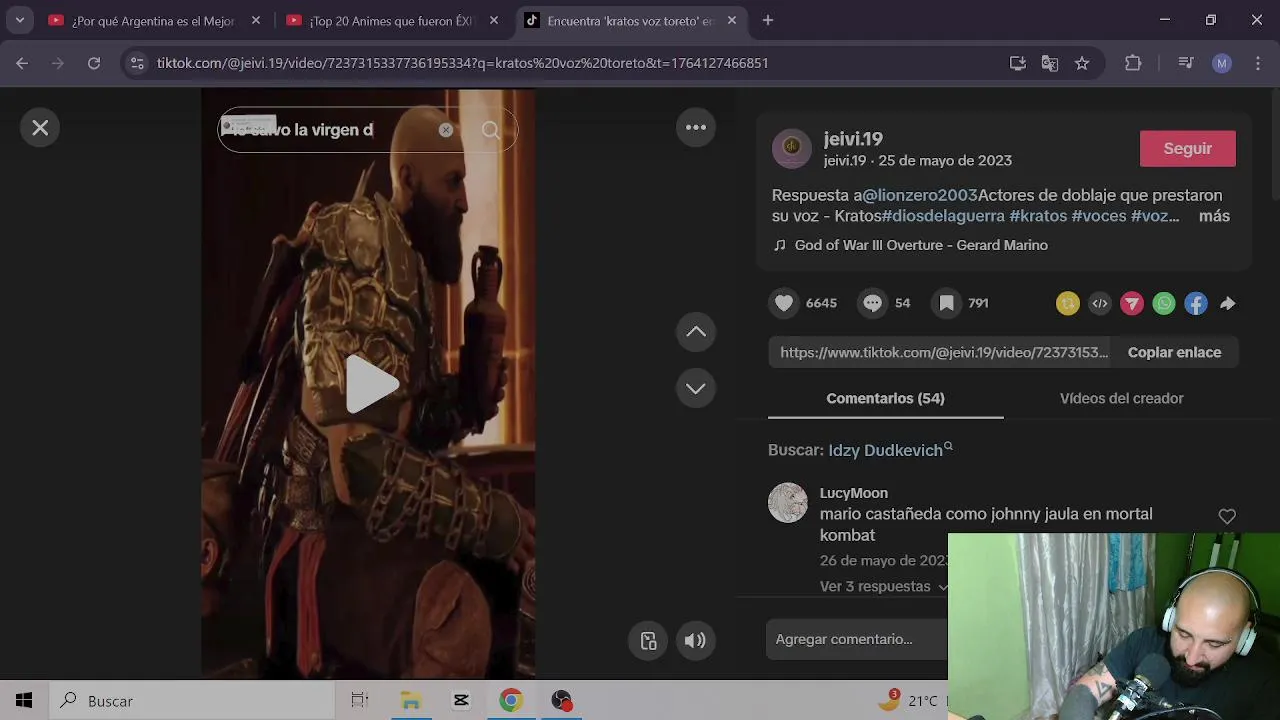Open Chrome extensions puzzle icon
This screenshot has width=1280, height=720.
coord(1133,63)
